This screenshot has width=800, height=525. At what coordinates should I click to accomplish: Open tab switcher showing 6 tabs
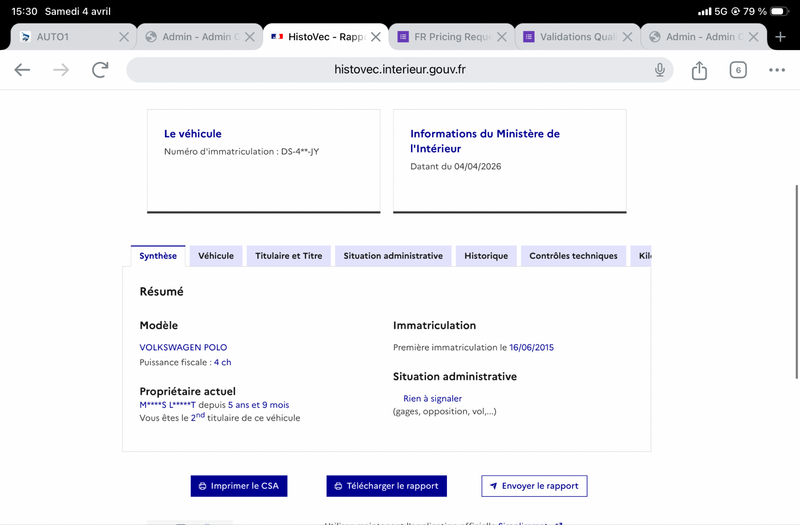point(738,70)
